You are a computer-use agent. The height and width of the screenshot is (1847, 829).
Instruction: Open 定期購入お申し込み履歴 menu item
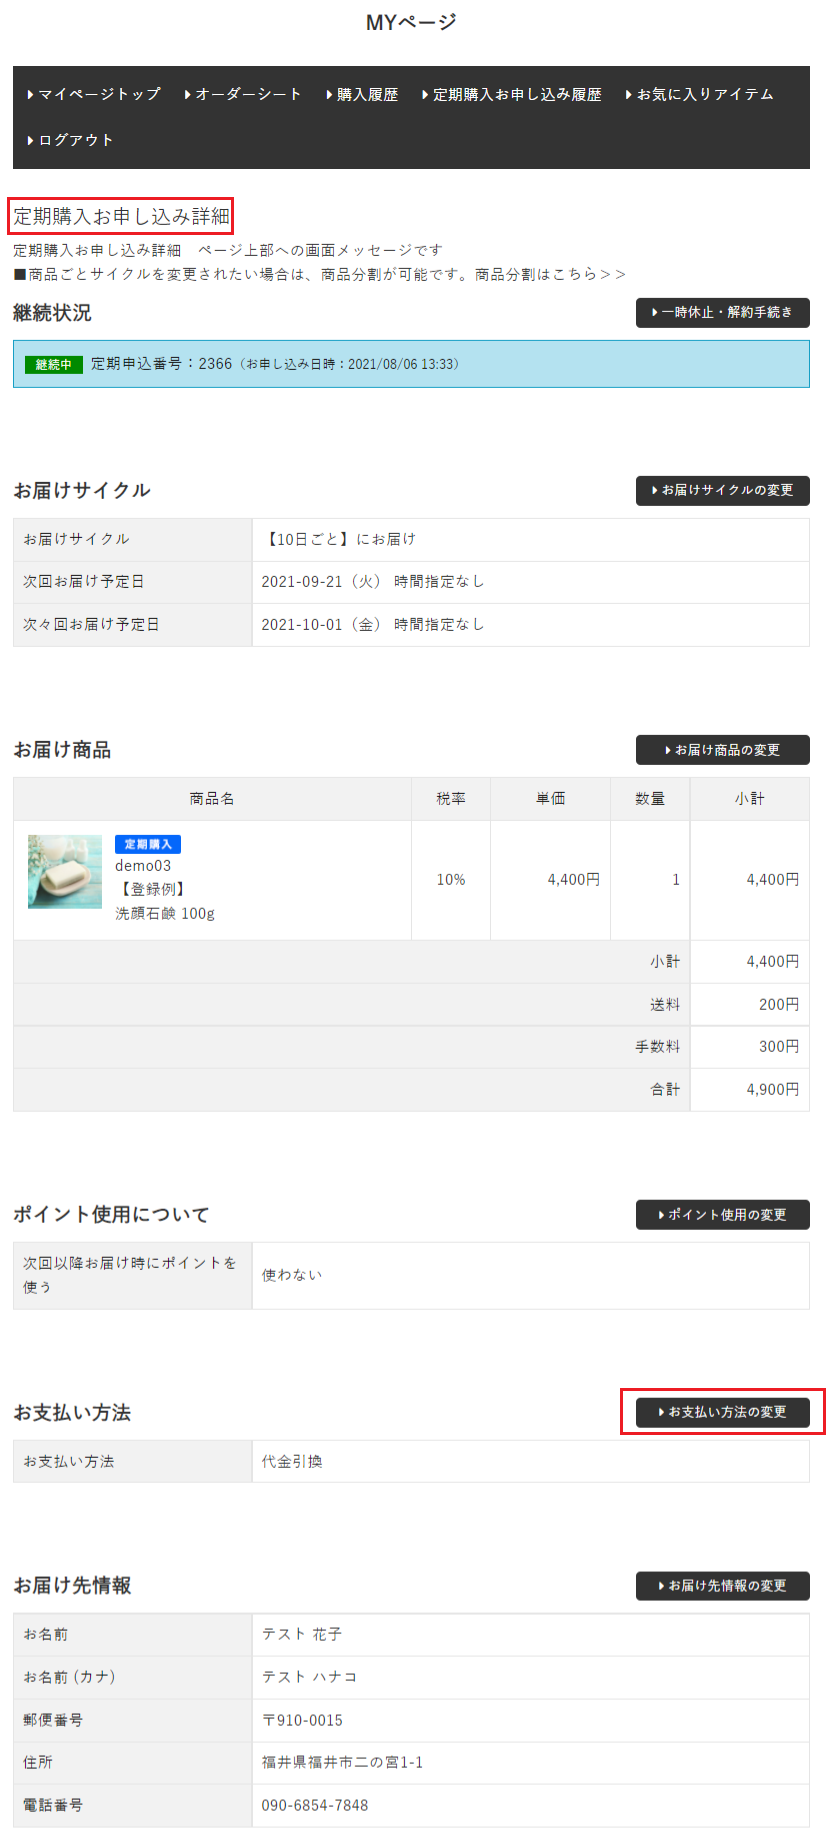pos(512,94)
